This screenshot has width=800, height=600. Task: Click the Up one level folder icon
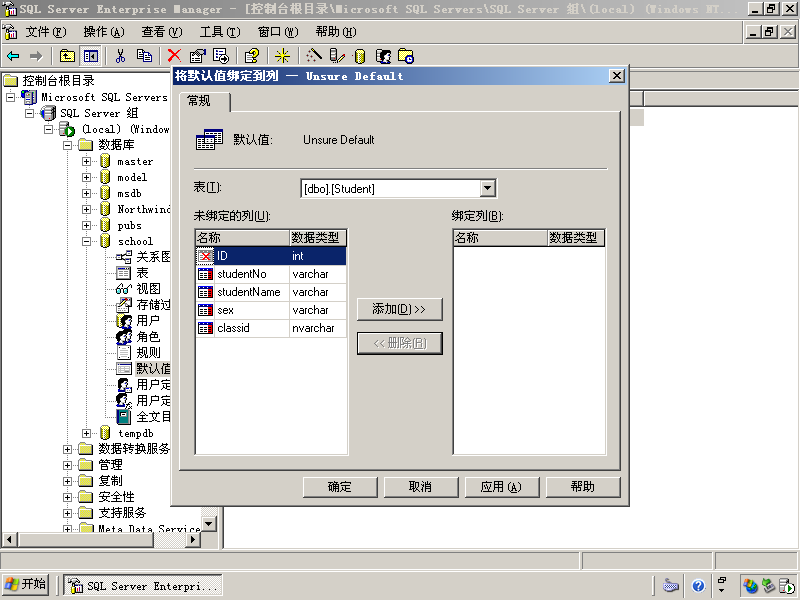tap(67, 56)
